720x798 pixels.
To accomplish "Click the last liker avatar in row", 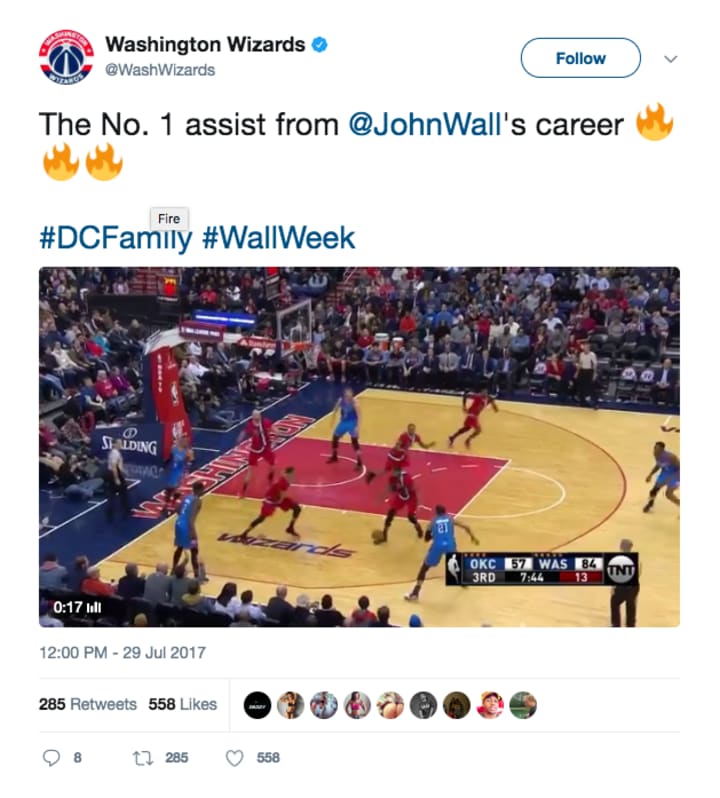I will click(523, 705).
